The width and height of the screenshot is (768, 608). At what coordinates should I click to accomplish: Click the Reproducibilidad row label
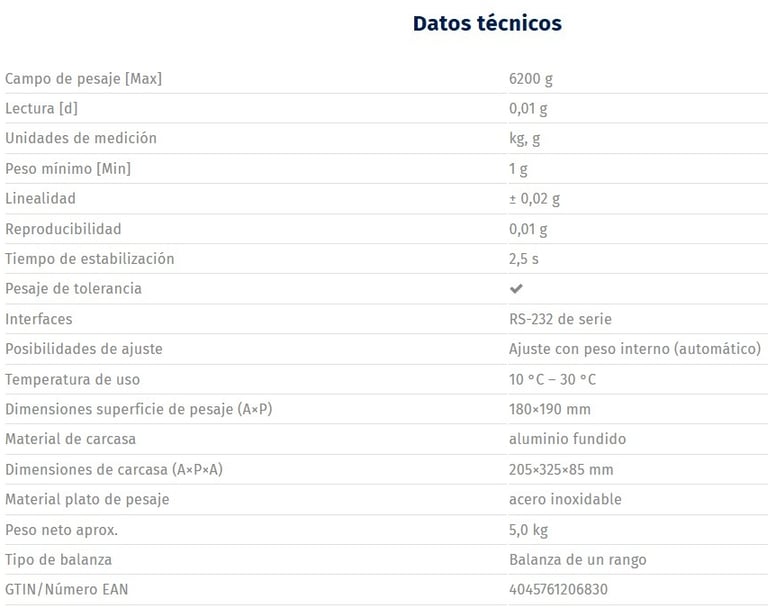coord(63,229)
